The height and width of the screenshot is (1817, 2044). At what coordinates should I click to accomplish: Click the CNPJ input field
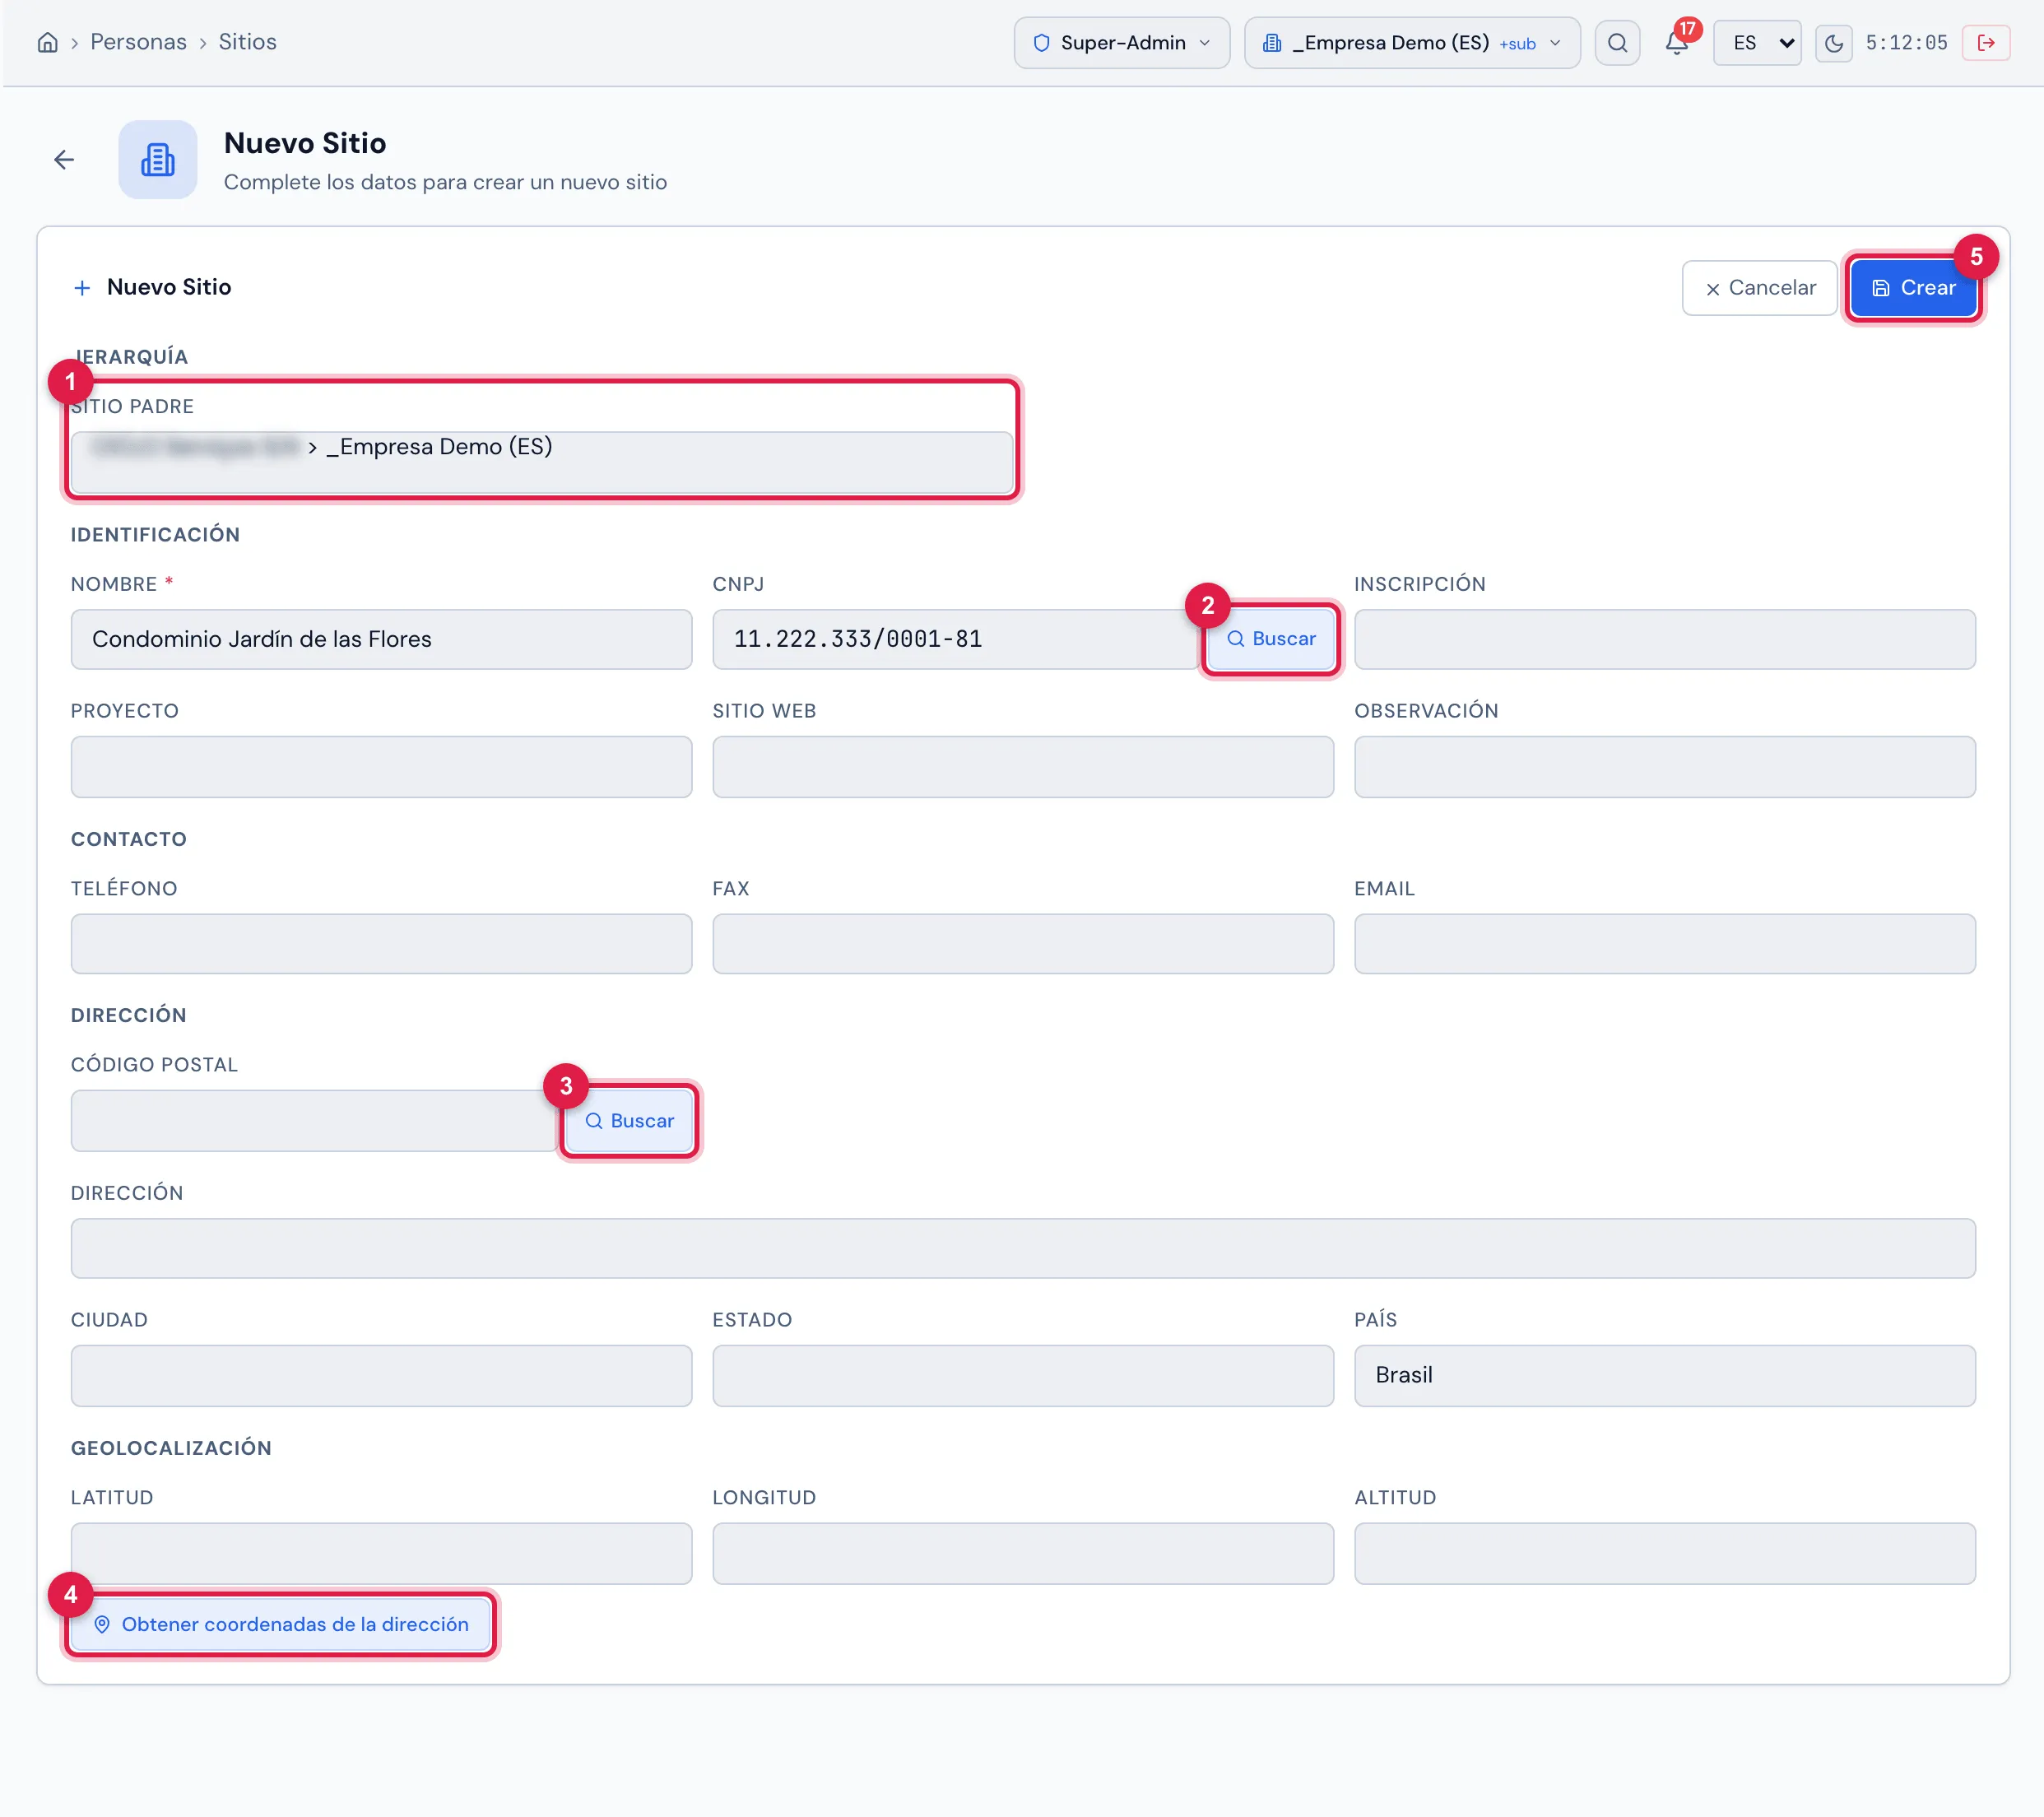pyautogui.click(x=956, y=640)
